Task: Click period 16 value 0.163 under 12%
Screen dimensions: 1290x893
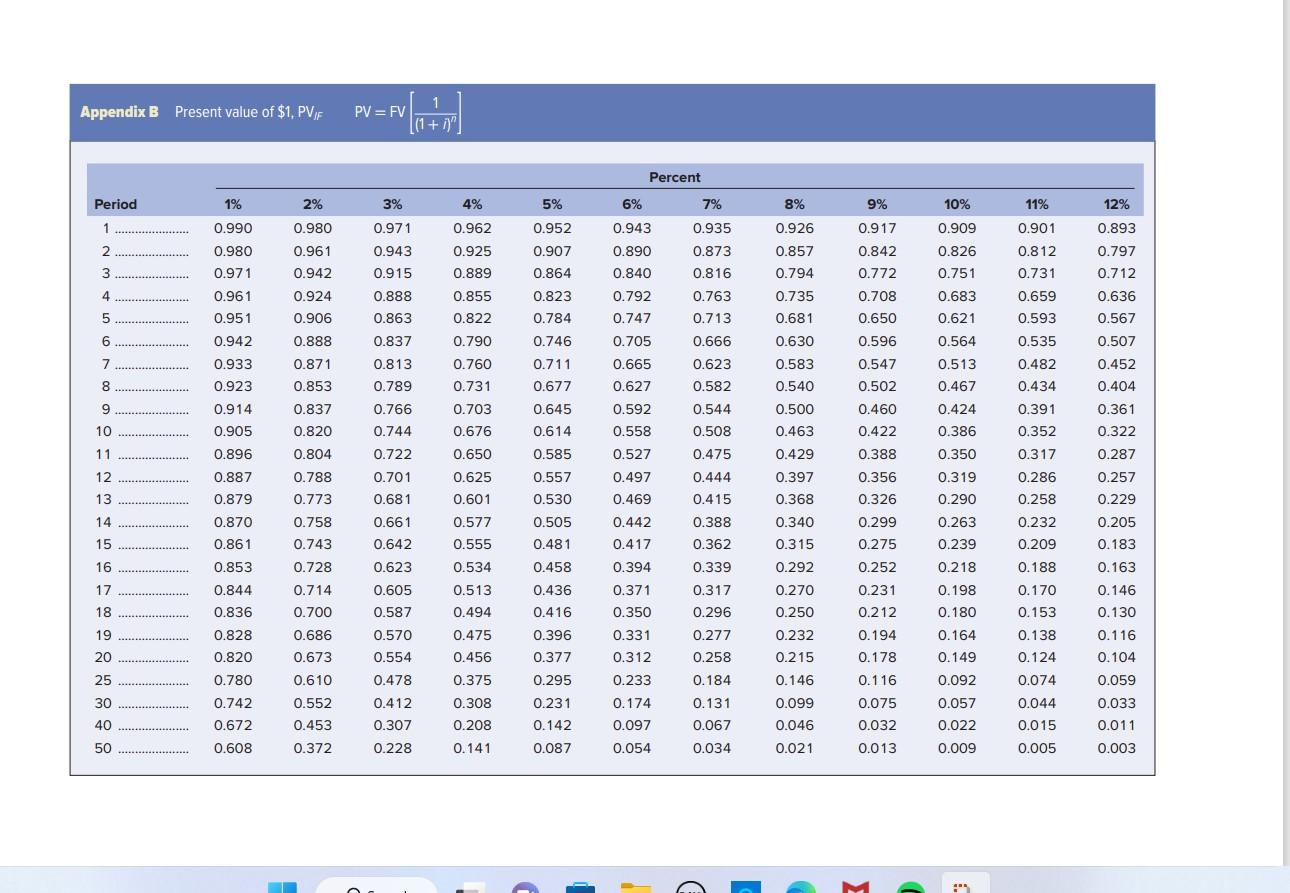Action: point(1116,567)
